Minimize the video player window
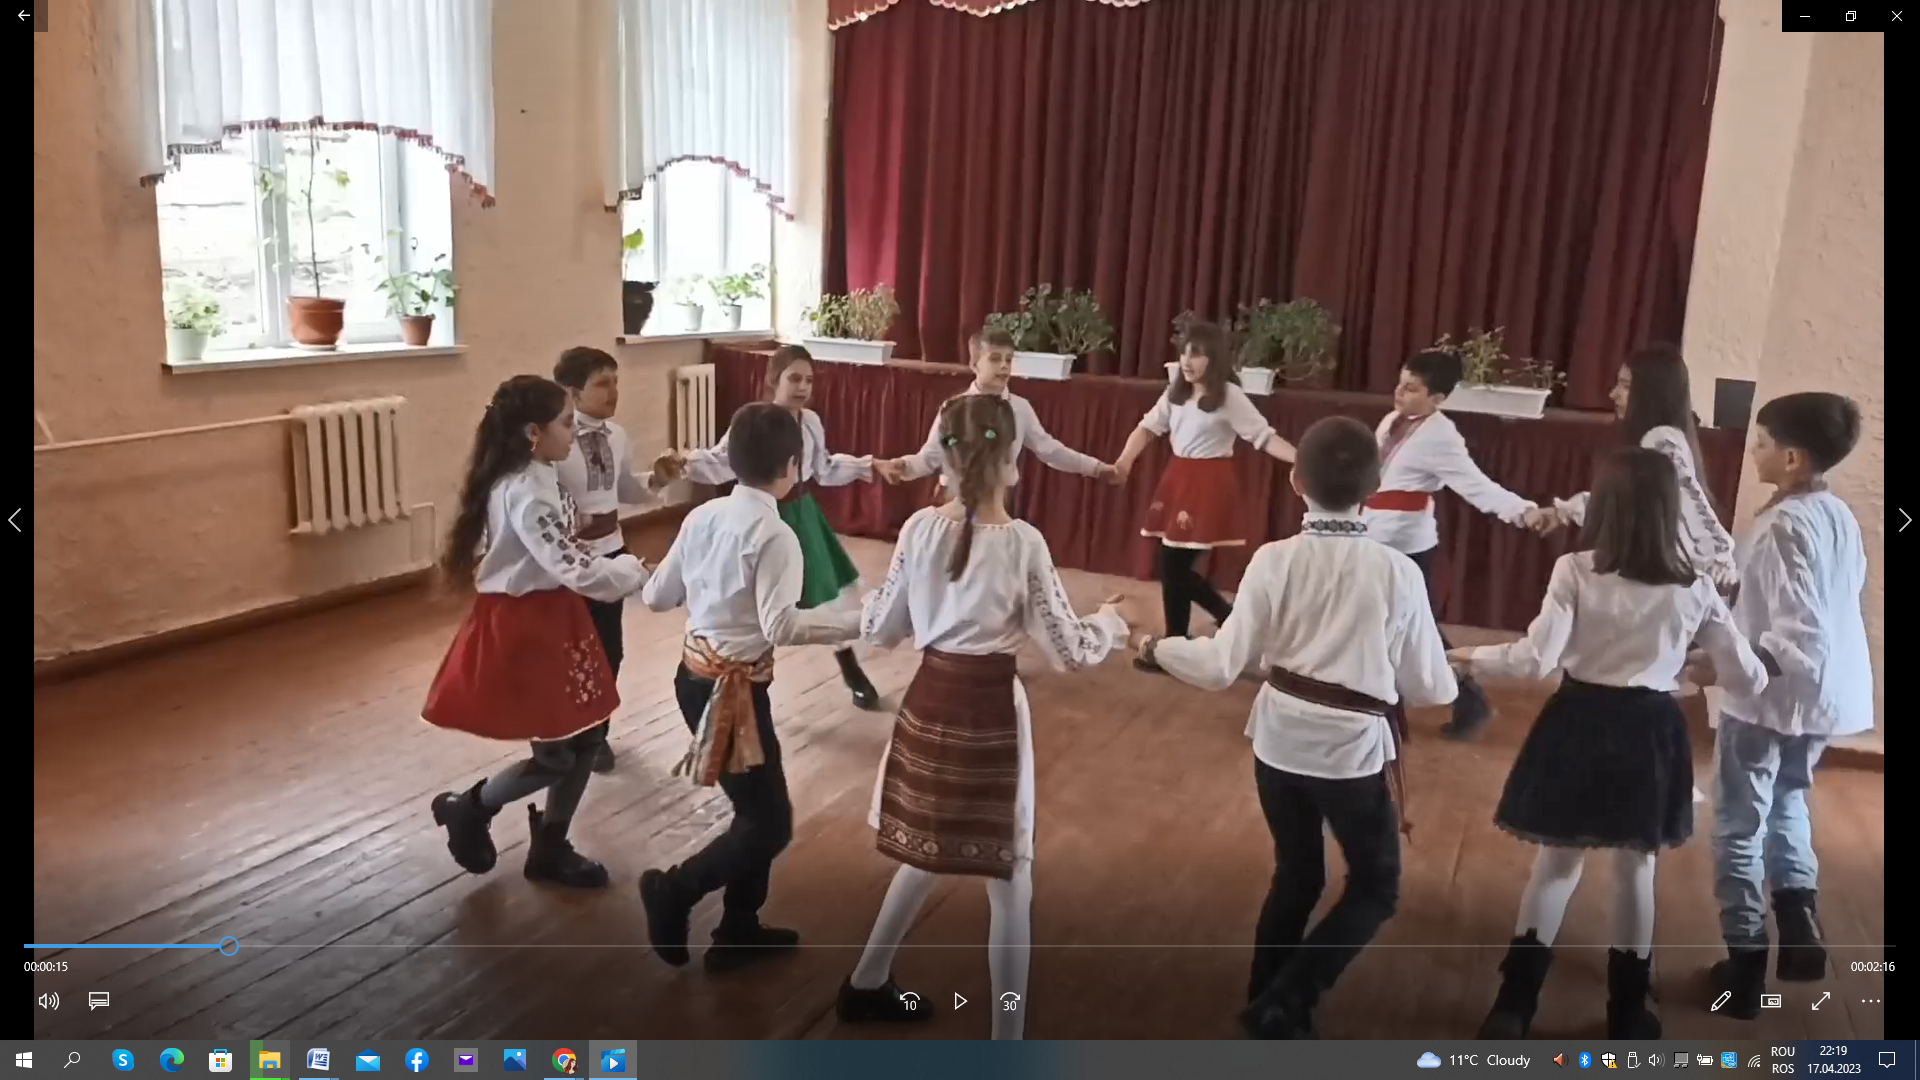 tap(1805, 16)
